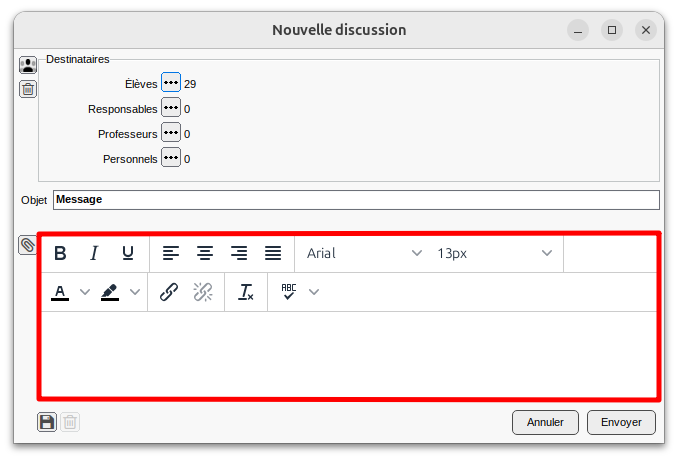
Task: Expand the highlight color options arrow
Action: [x=135, y=292]
